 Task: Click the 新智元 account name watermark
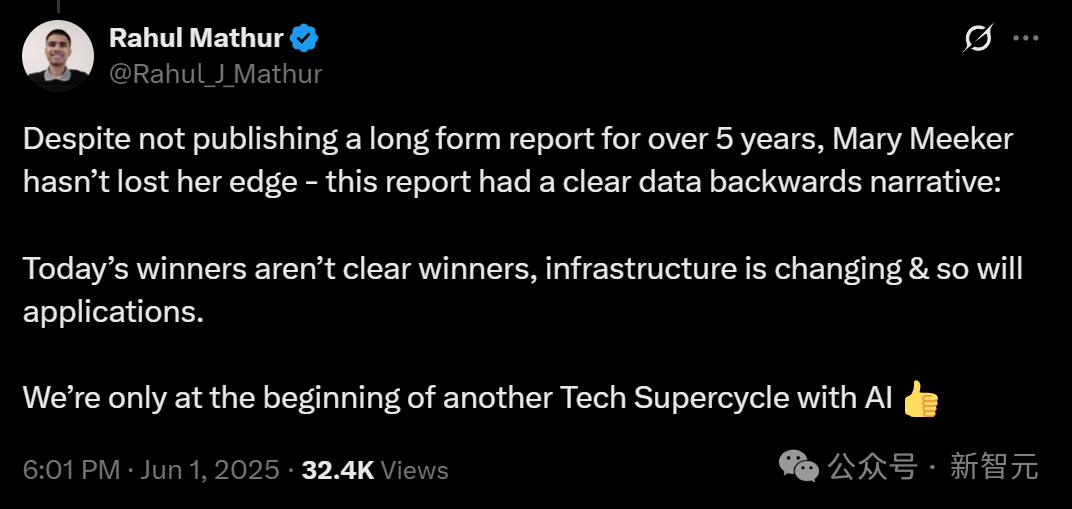[994, 466]
